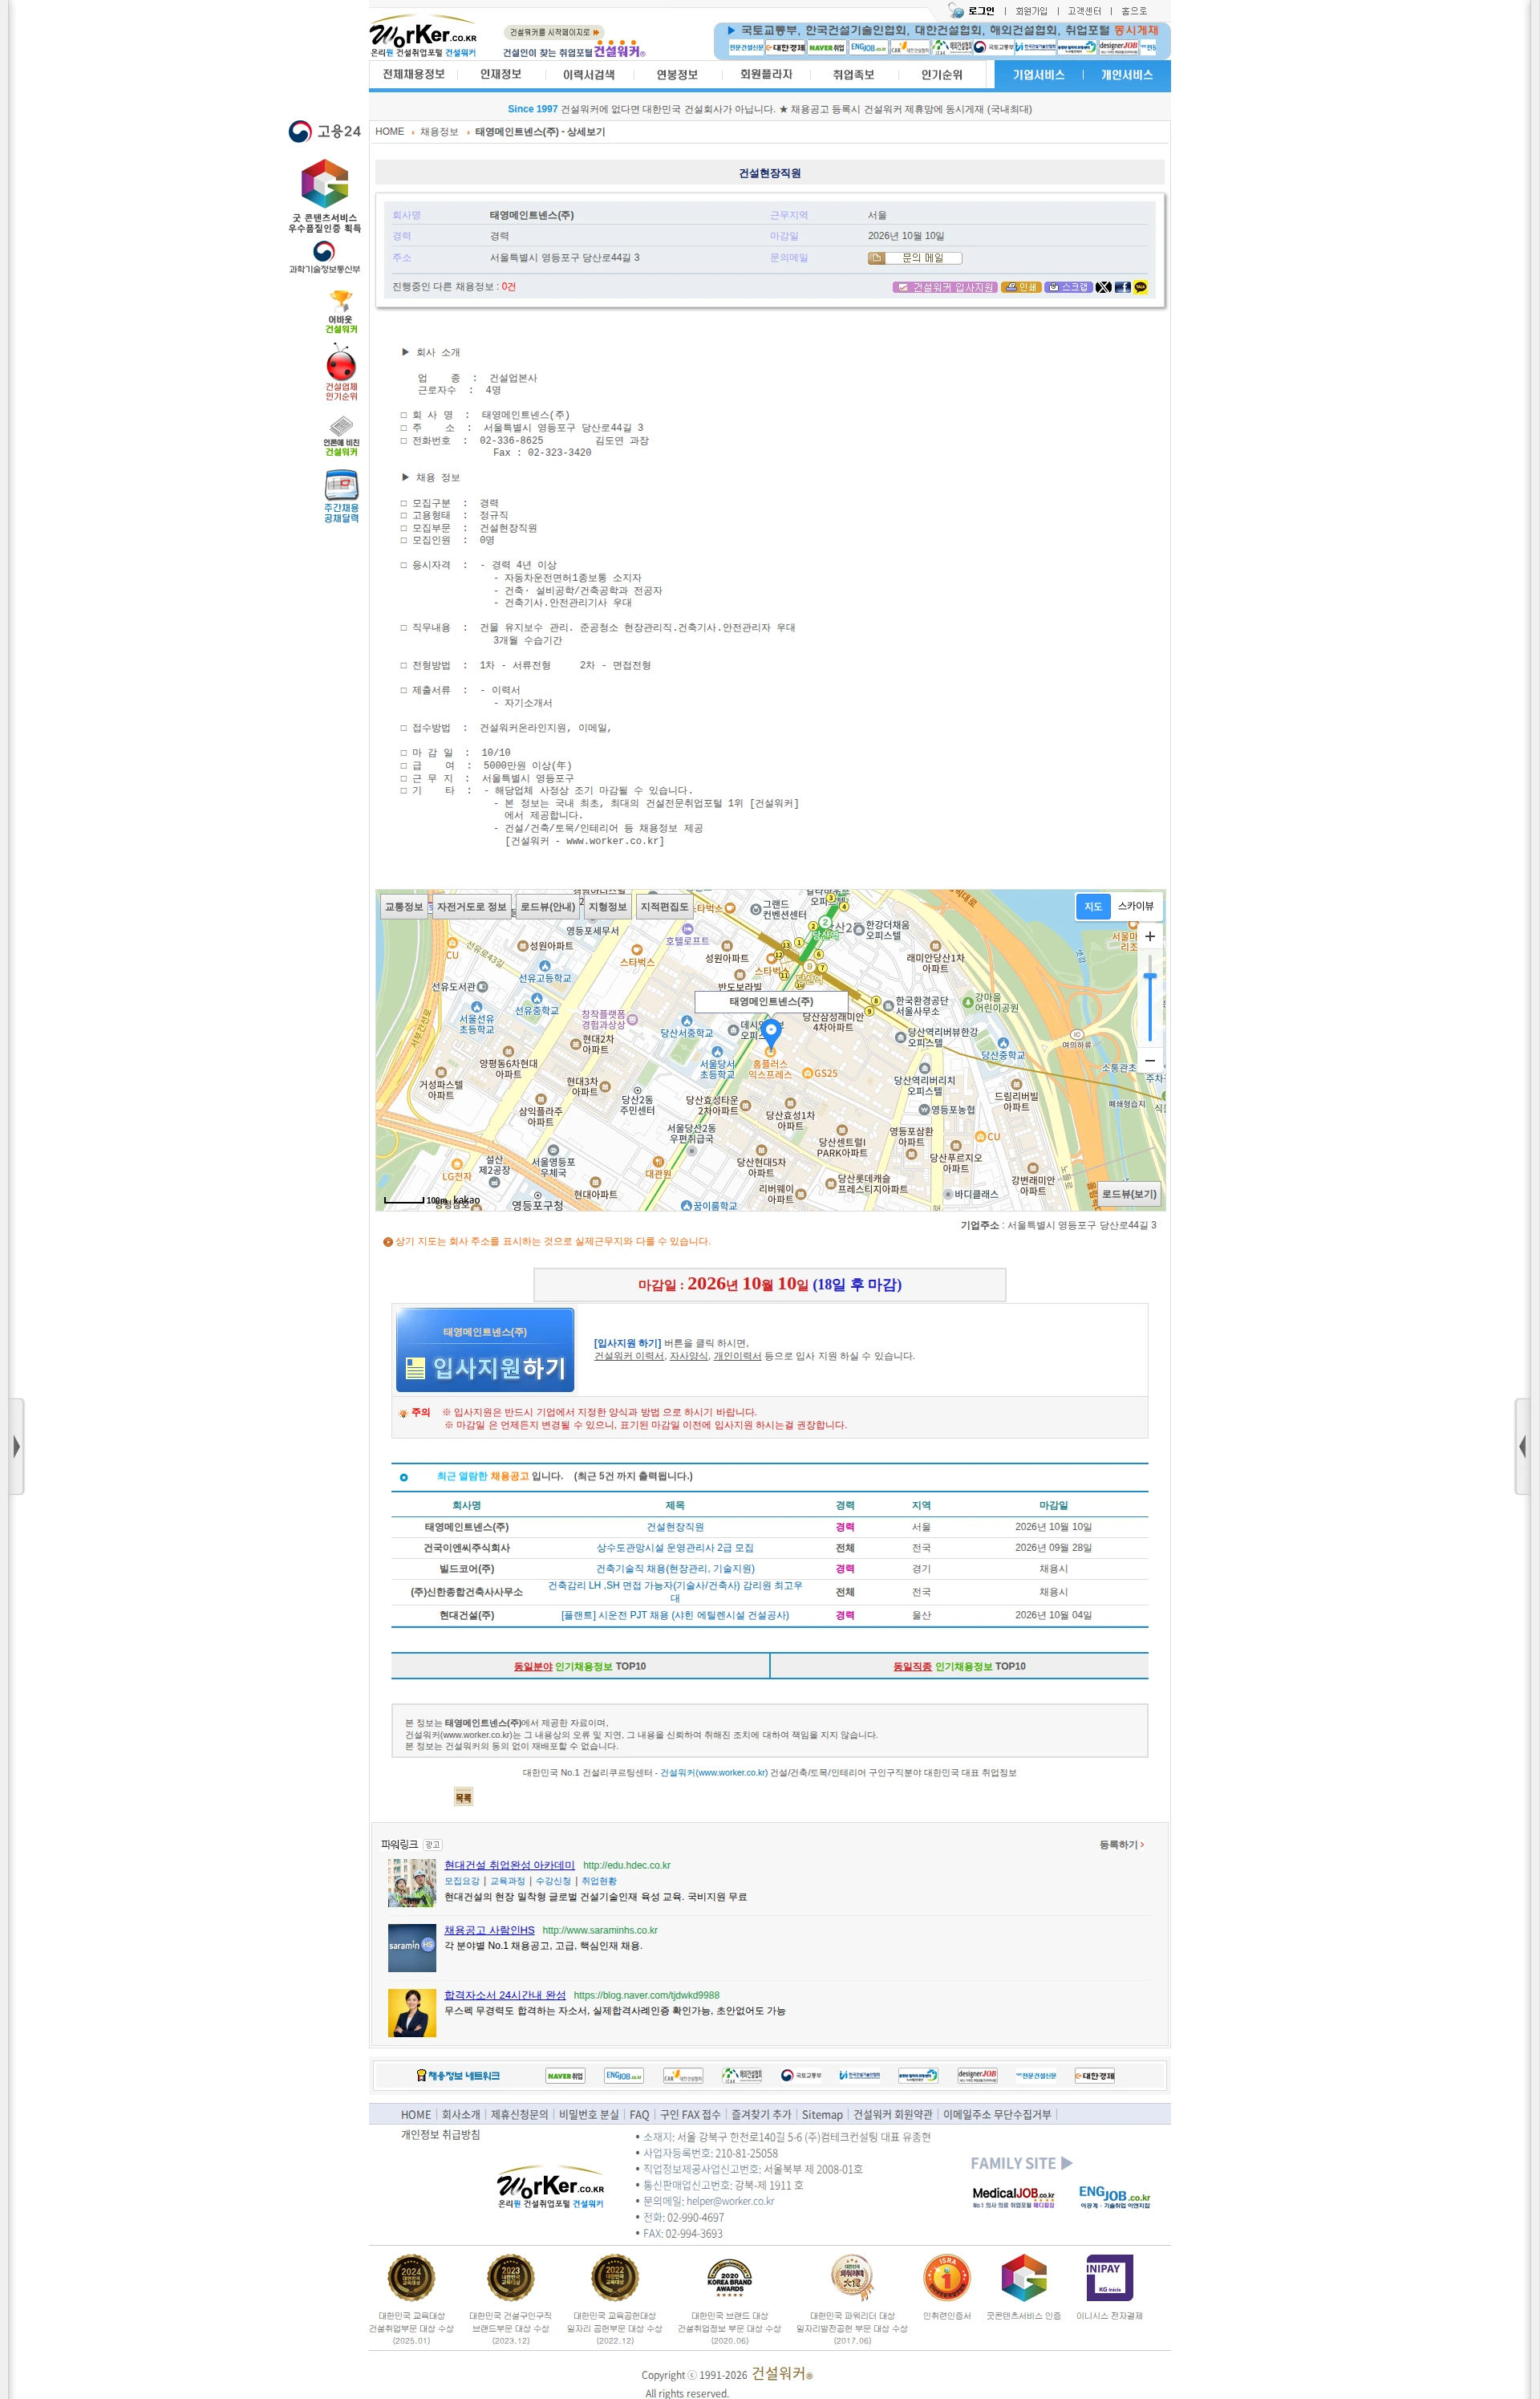Screen dimensions: 1540x2399
Task: Open the 전체채용정보 menu
Action: click(x=413, y=74)
